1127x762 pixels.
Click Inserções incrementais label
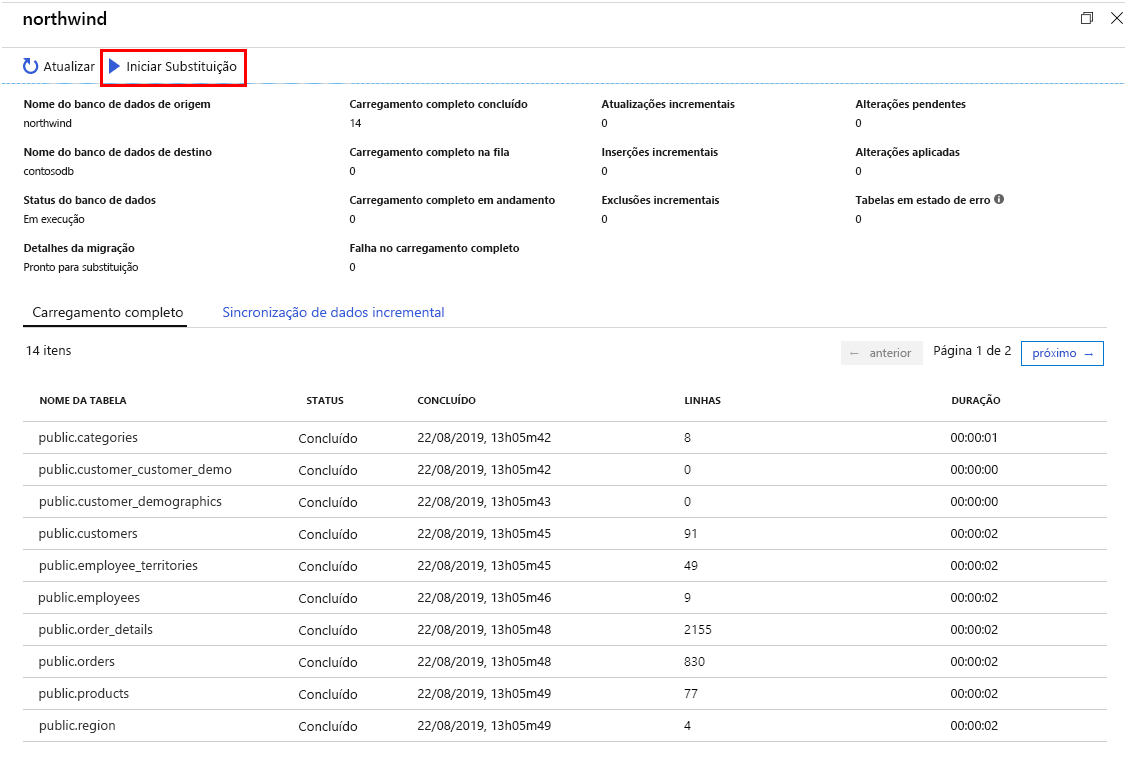(659, 152)
